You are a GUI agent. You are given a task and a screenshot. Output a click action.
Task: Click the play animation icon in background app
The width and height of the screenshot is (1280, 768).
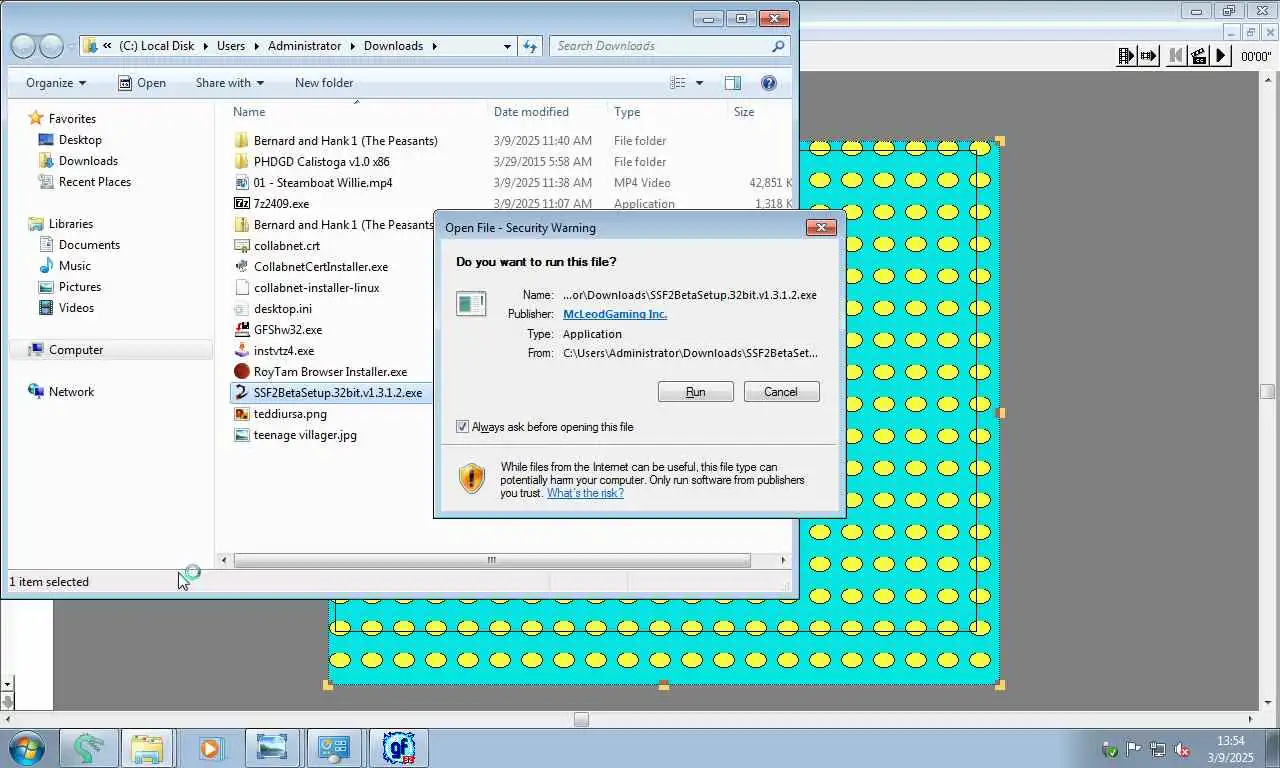pyautogui.click(x=1221, y=56)
